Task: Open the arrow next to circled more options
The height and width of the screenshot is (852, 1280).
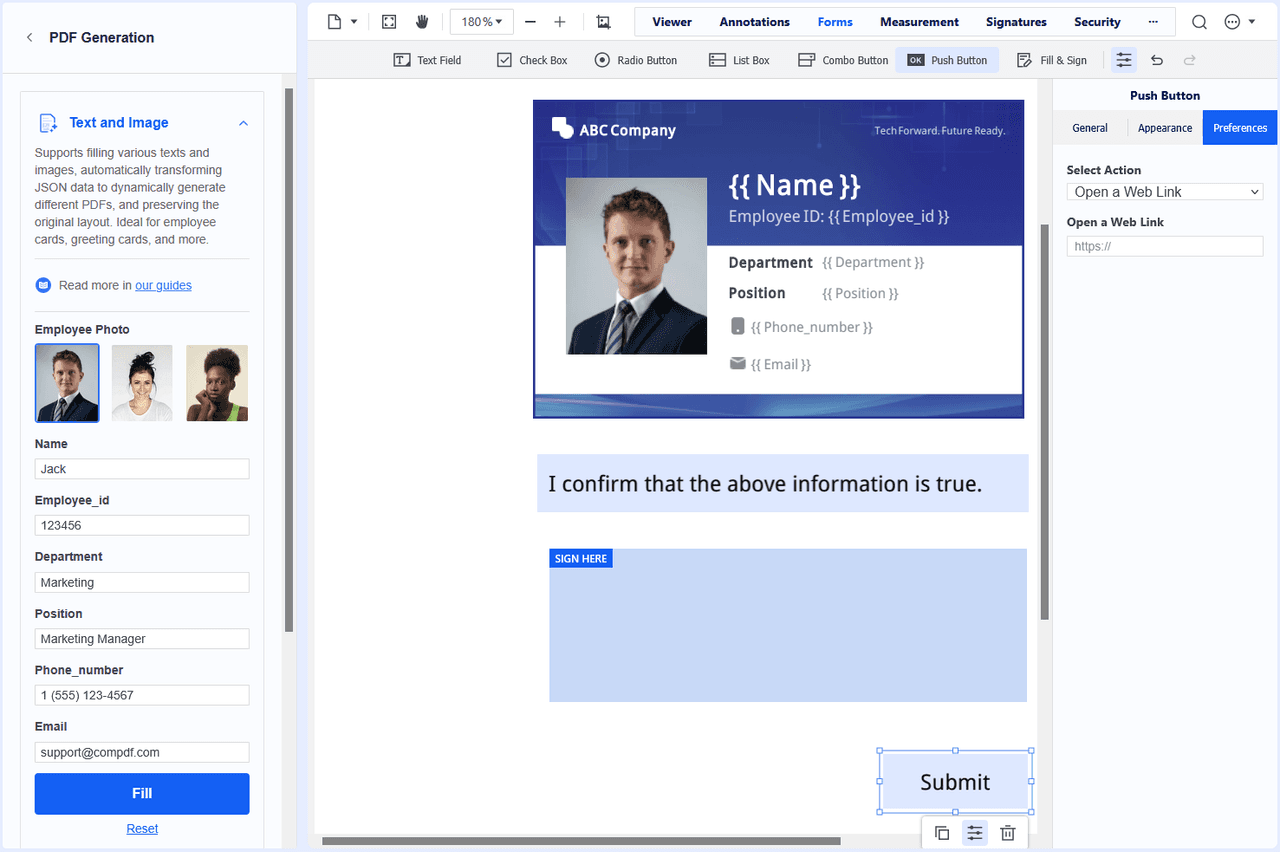Action: (1252, 22)
